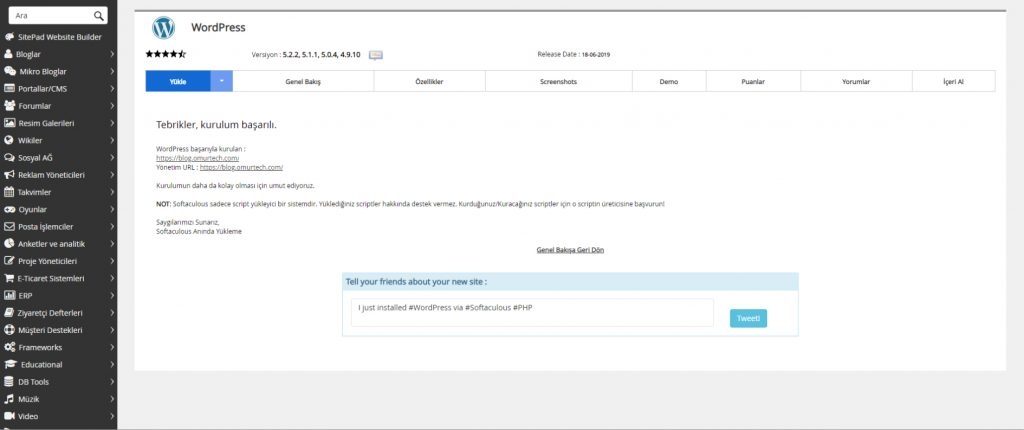The height and width of the screenshot is (430, 1024).
Task: Click the Ara search field
Action: click(57, 16)
